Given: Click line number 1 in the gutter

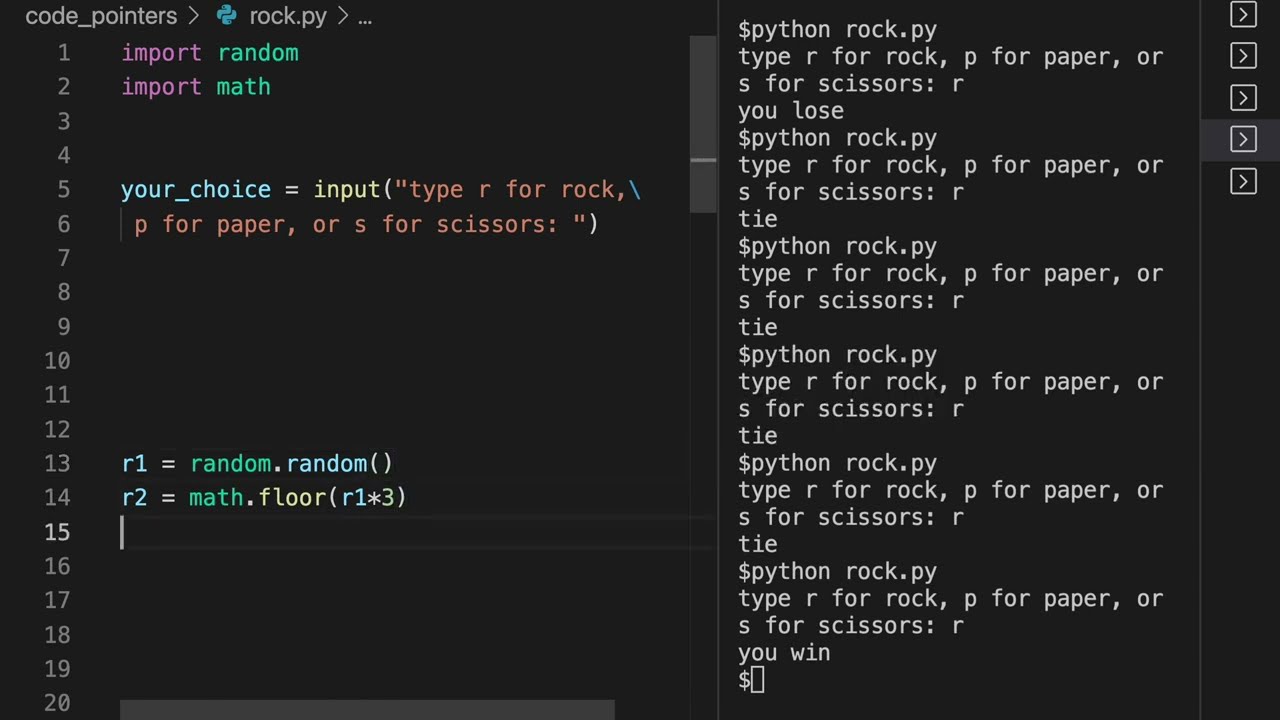Looking at the screenshot, I should (64, 53).
